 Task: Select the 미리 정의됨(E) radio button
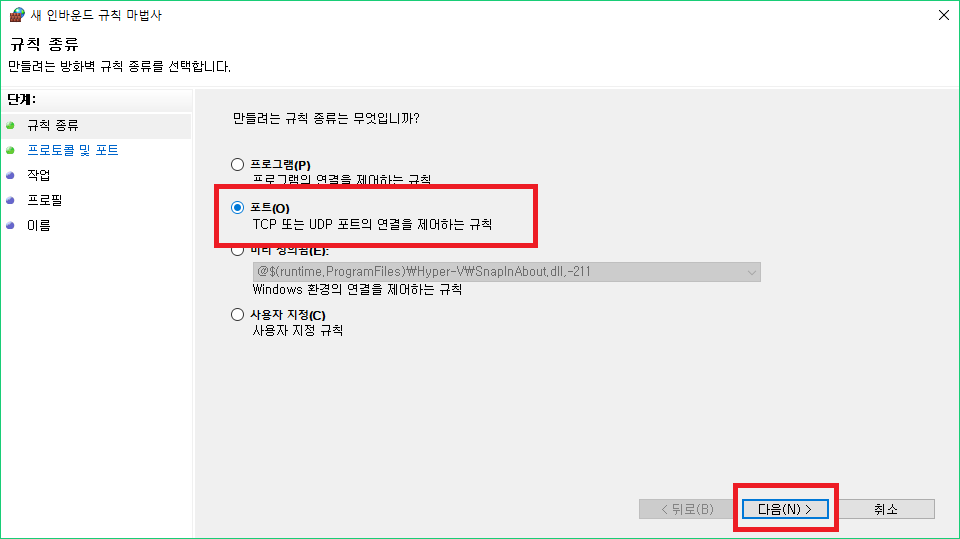tap(238, 251)
